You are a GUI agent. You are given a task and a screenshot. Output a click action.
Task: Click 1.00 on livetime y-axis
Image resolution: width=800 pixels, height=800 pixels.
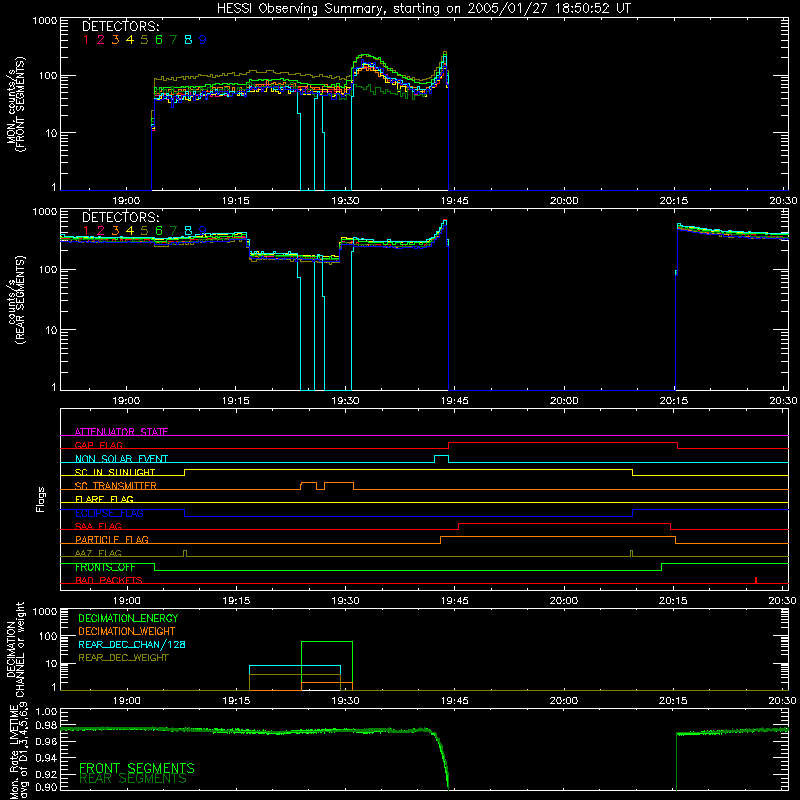[46, 712]
